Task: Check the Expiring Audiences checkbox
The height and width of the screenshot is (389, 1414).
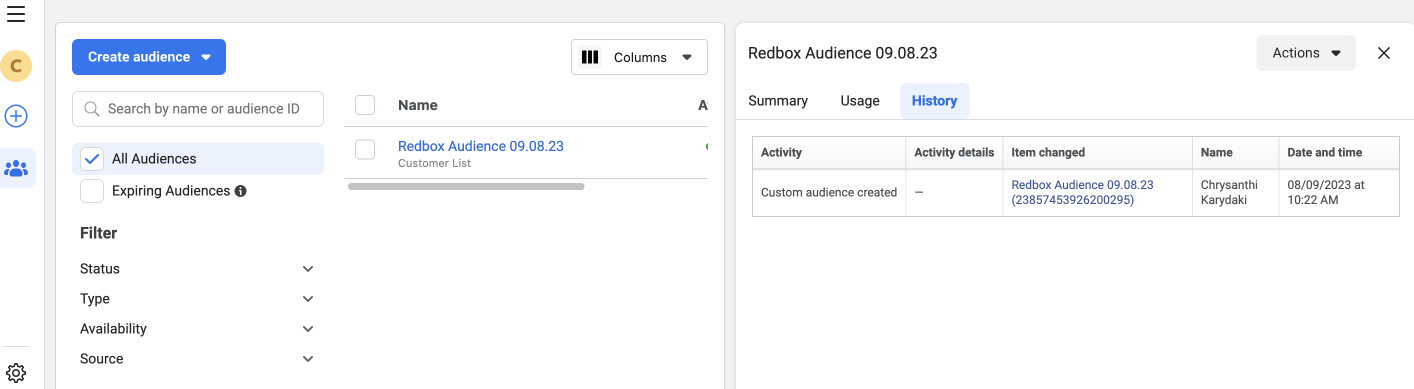Action: pos(92,191)
